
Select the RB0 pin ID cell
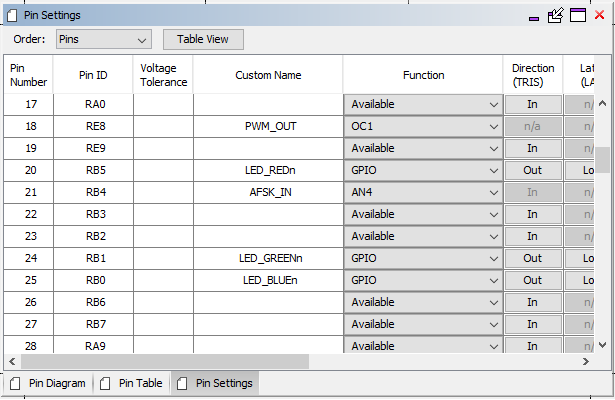point(93,280)
